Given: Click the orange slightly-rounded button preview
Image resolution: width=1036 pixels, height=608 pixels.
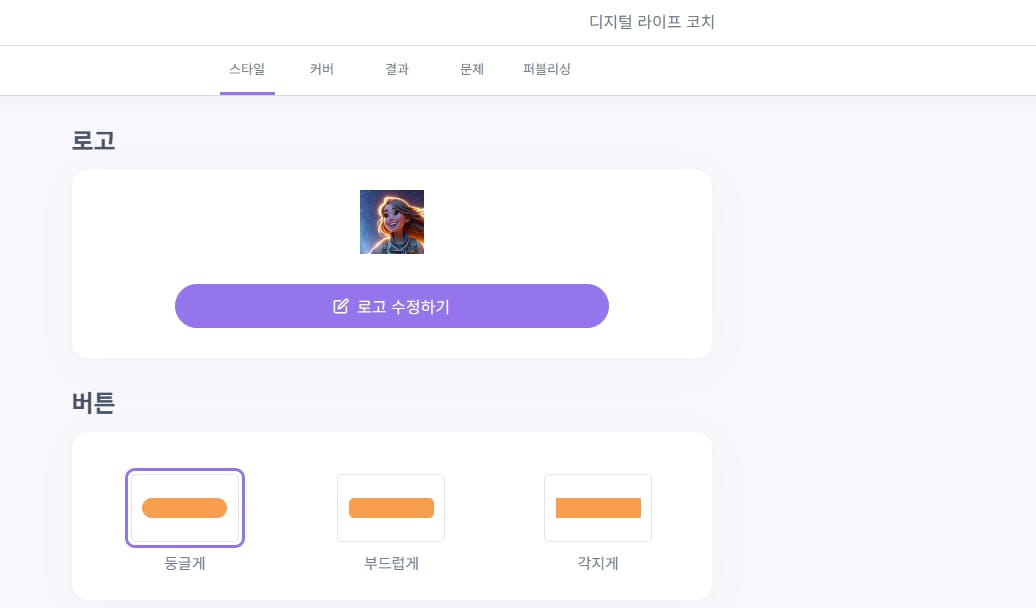Looking at the screenshot, I should tap(391, 508).
